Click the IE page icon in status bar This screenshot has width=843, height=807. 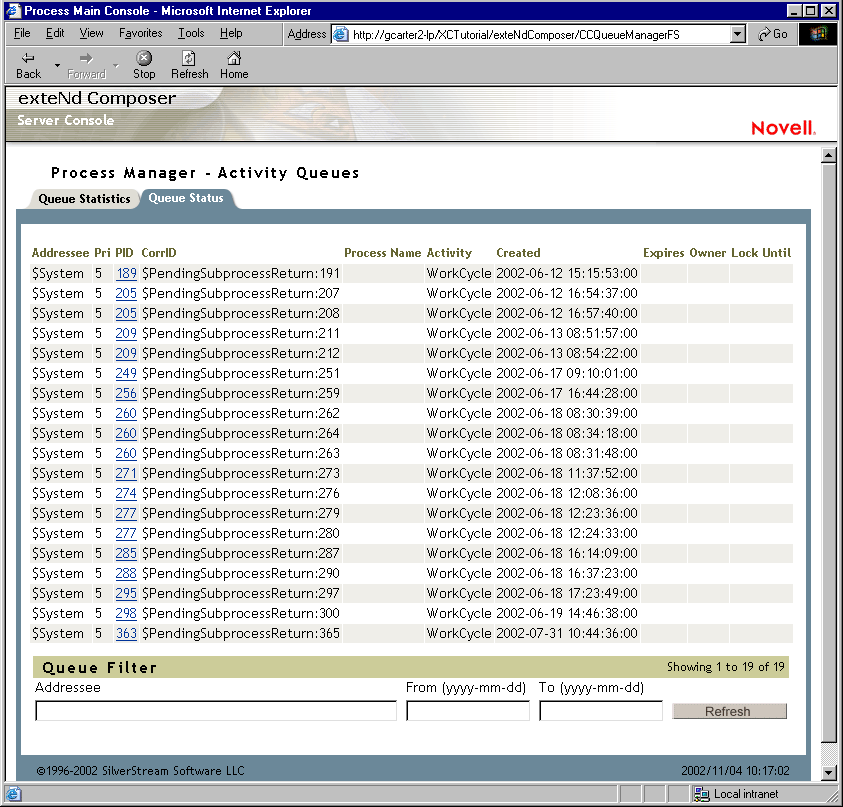[x=13, y=794]
